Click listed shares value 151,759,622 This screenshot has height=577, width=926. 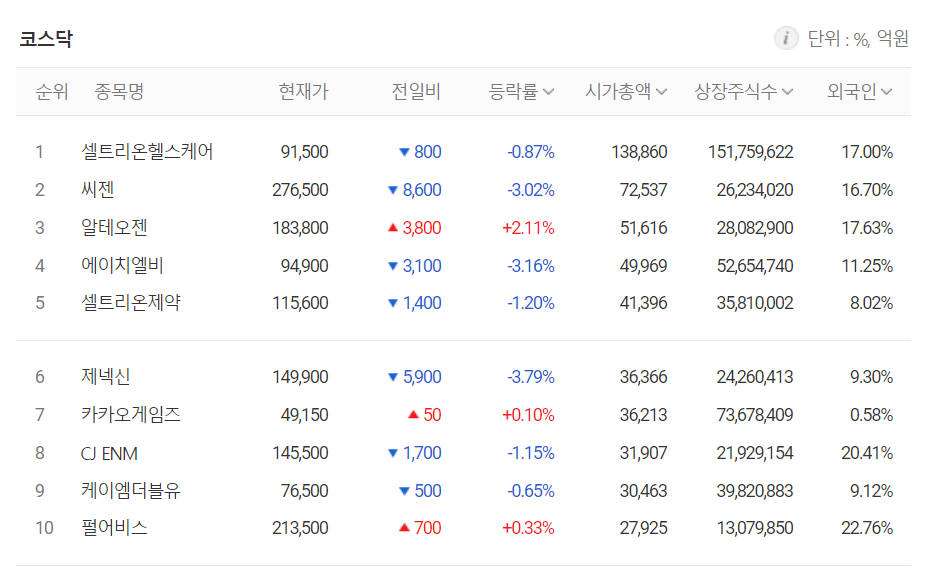pyautogui.click(x=751, y=152)
